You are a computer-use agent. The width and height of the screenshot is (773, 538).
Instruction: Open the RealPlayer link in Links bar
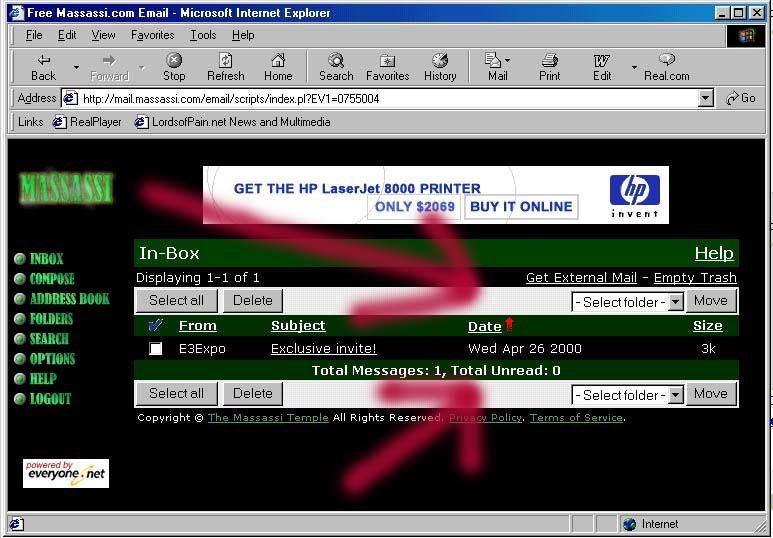click(87, 122)
